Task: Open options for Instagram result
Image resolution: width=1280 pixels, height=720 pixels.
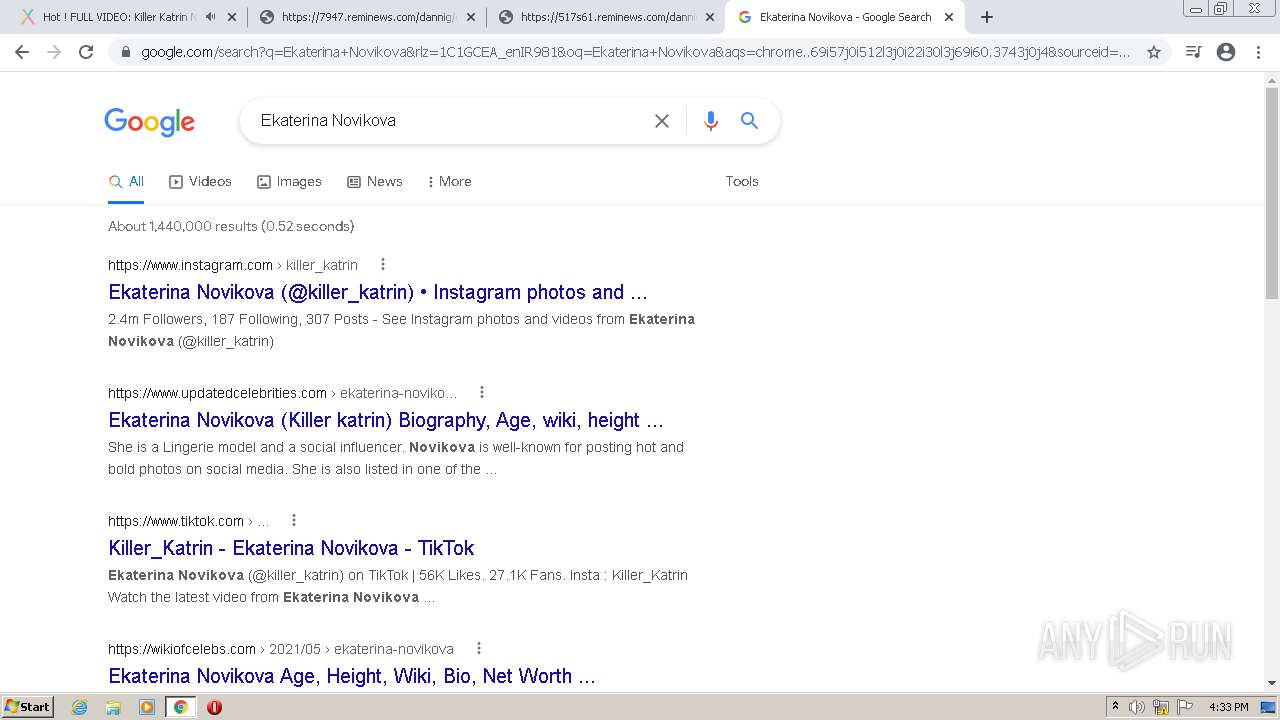Action: tap(383, 265)
